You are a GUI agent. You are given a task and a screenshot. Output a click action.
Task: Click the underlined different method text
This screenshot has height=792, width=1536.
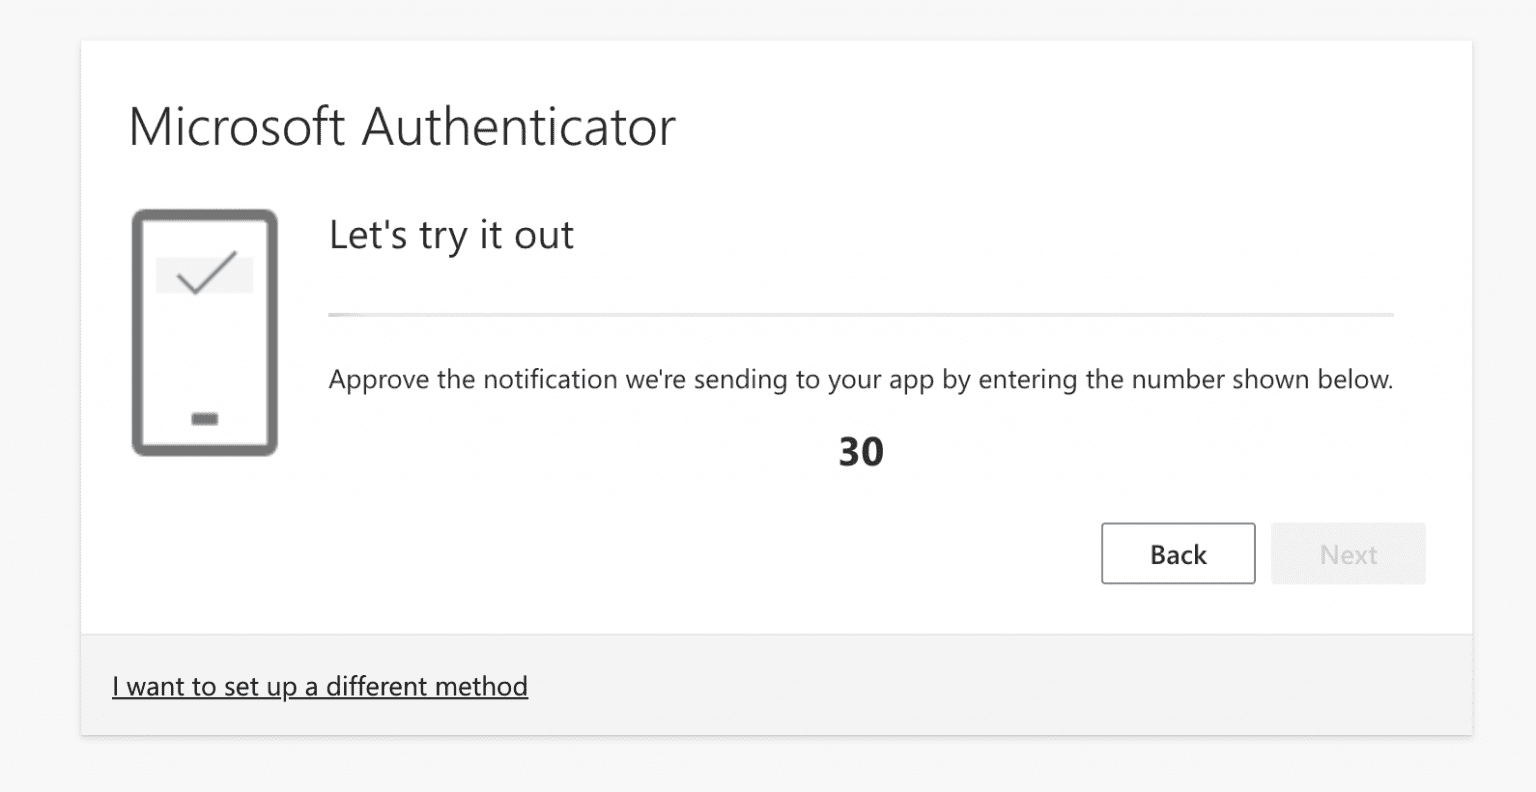pos(320,686)
